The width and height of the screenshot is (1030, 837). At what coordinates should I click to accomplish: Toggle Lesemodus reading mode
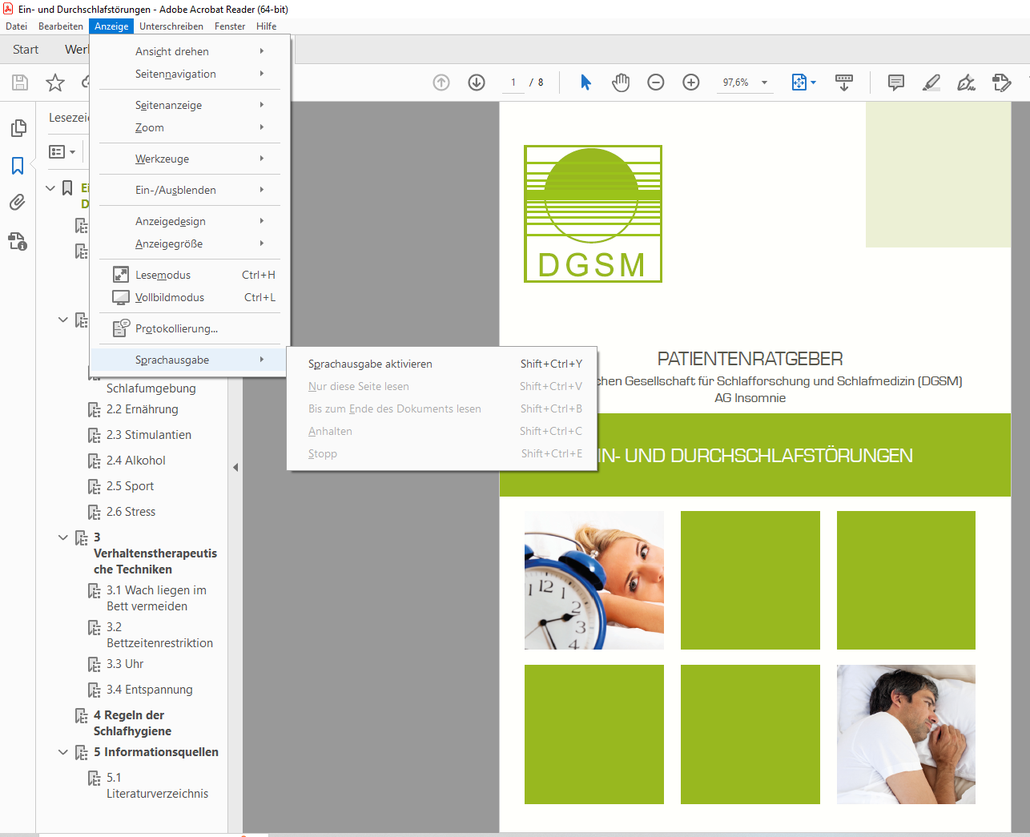[163, 275]
